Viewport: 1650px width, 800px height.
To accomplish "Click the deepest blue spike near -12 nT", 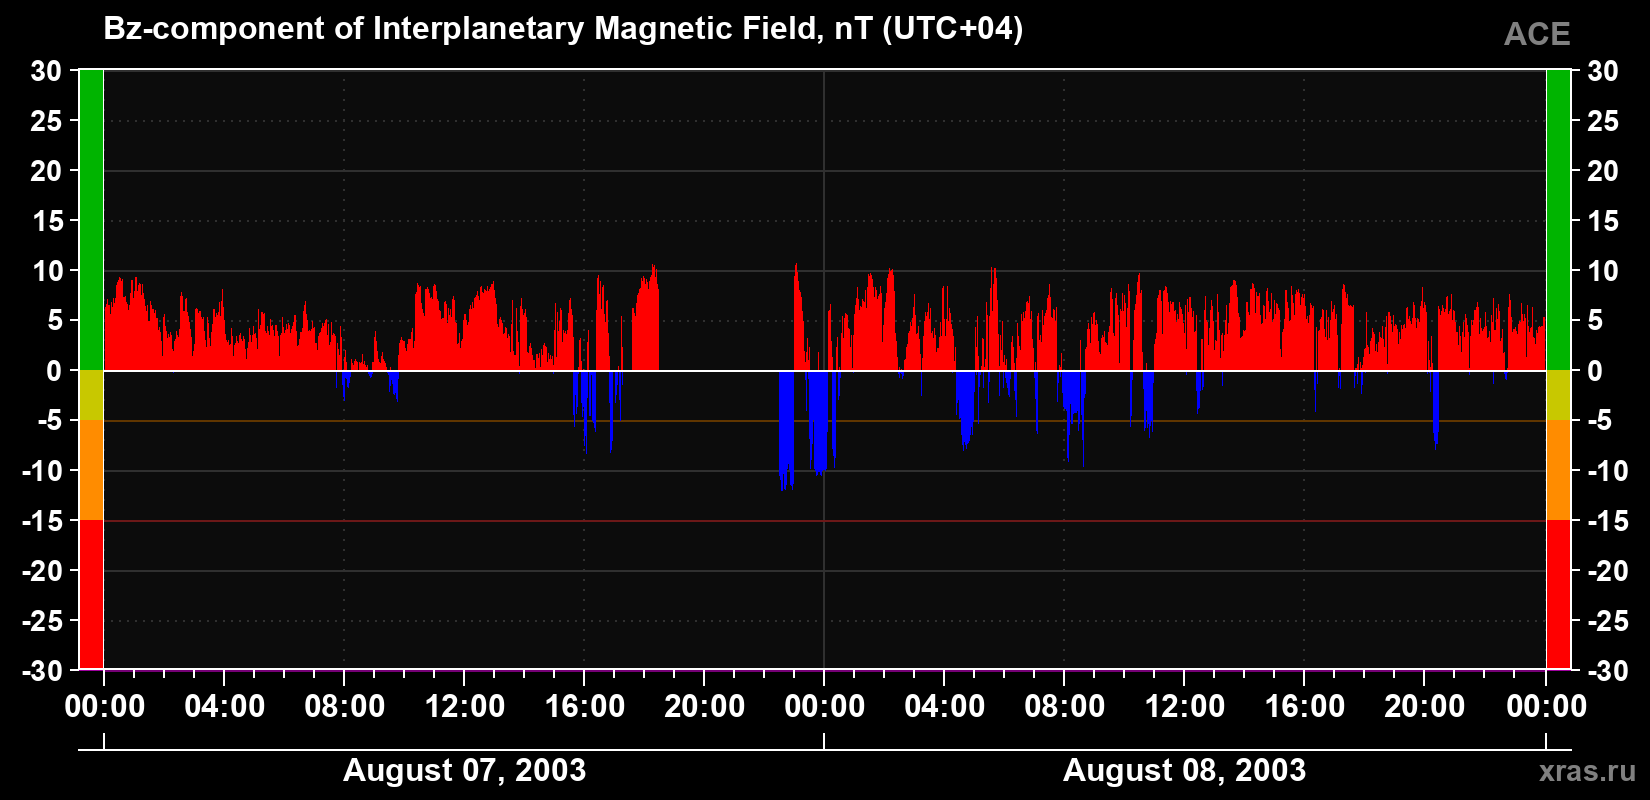I will click(787, 430).
